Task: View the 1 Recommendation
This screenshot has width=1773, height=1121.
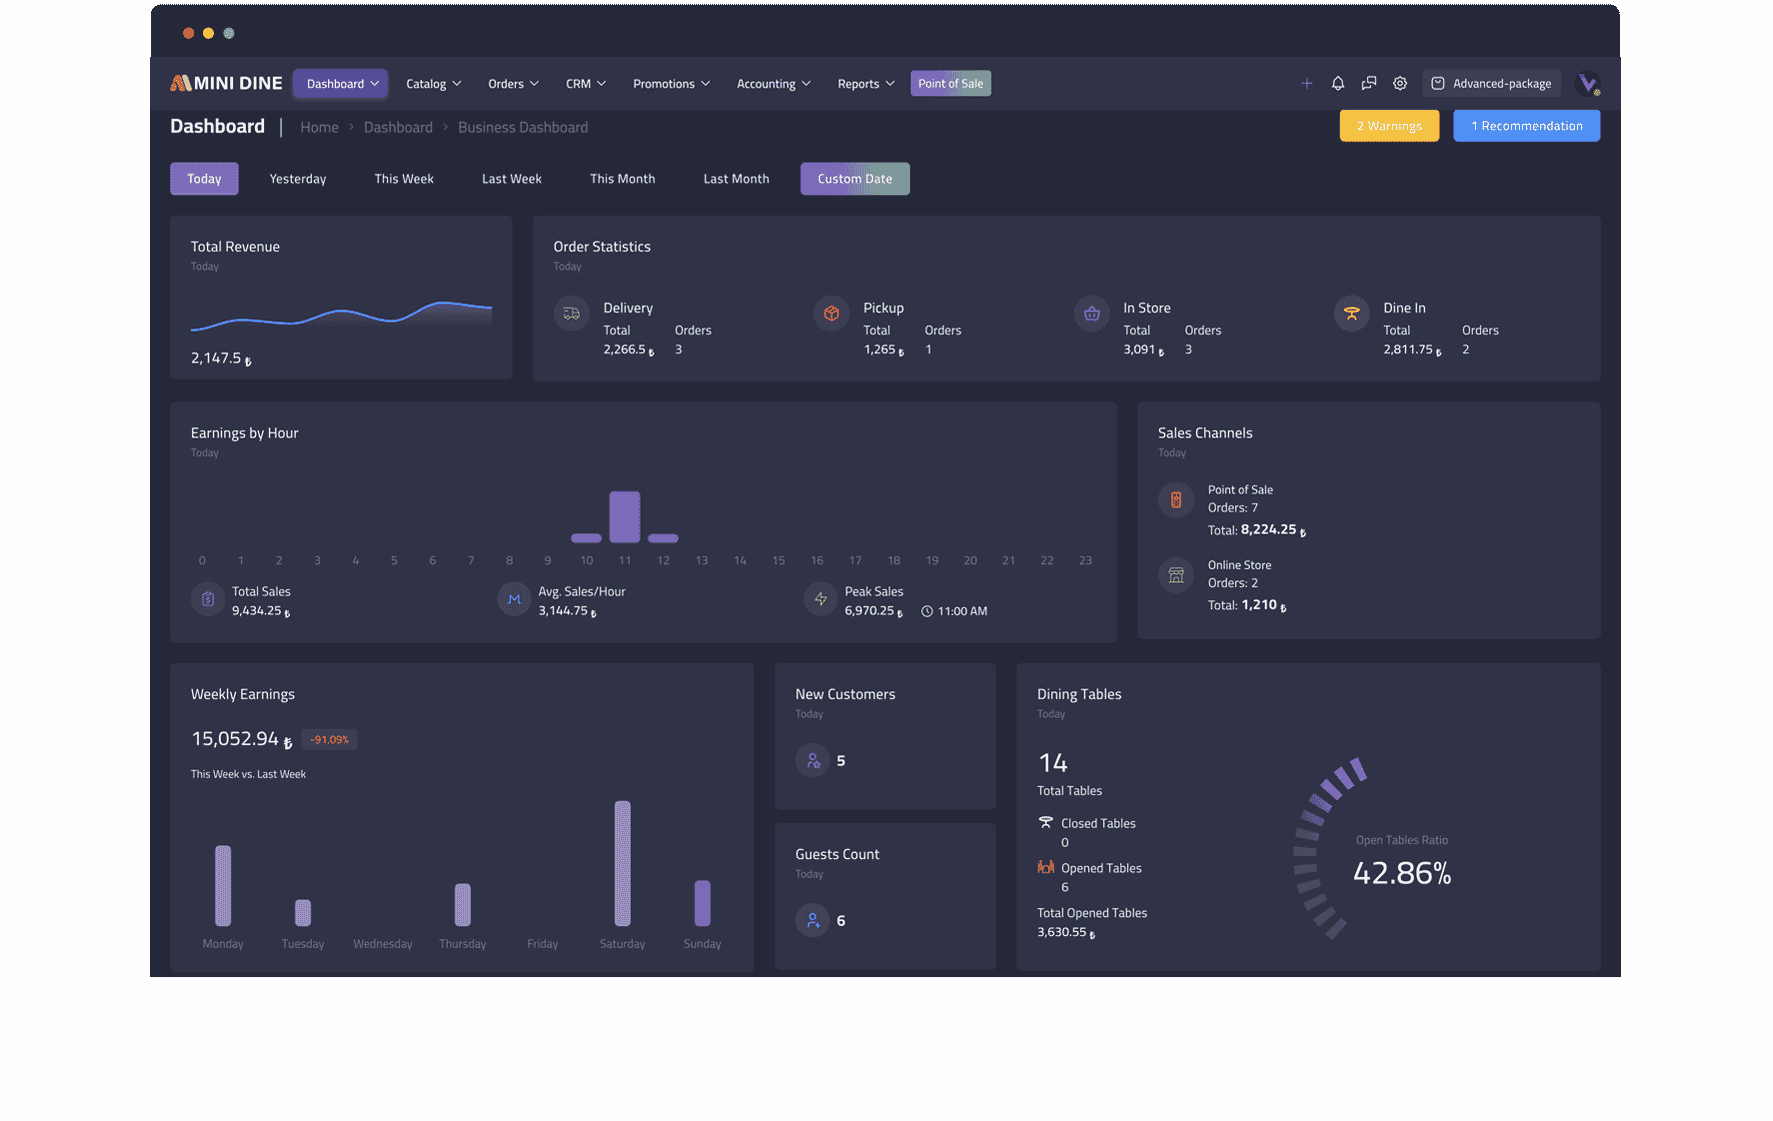Action: pyautogui.click(x=1526, y=126)
